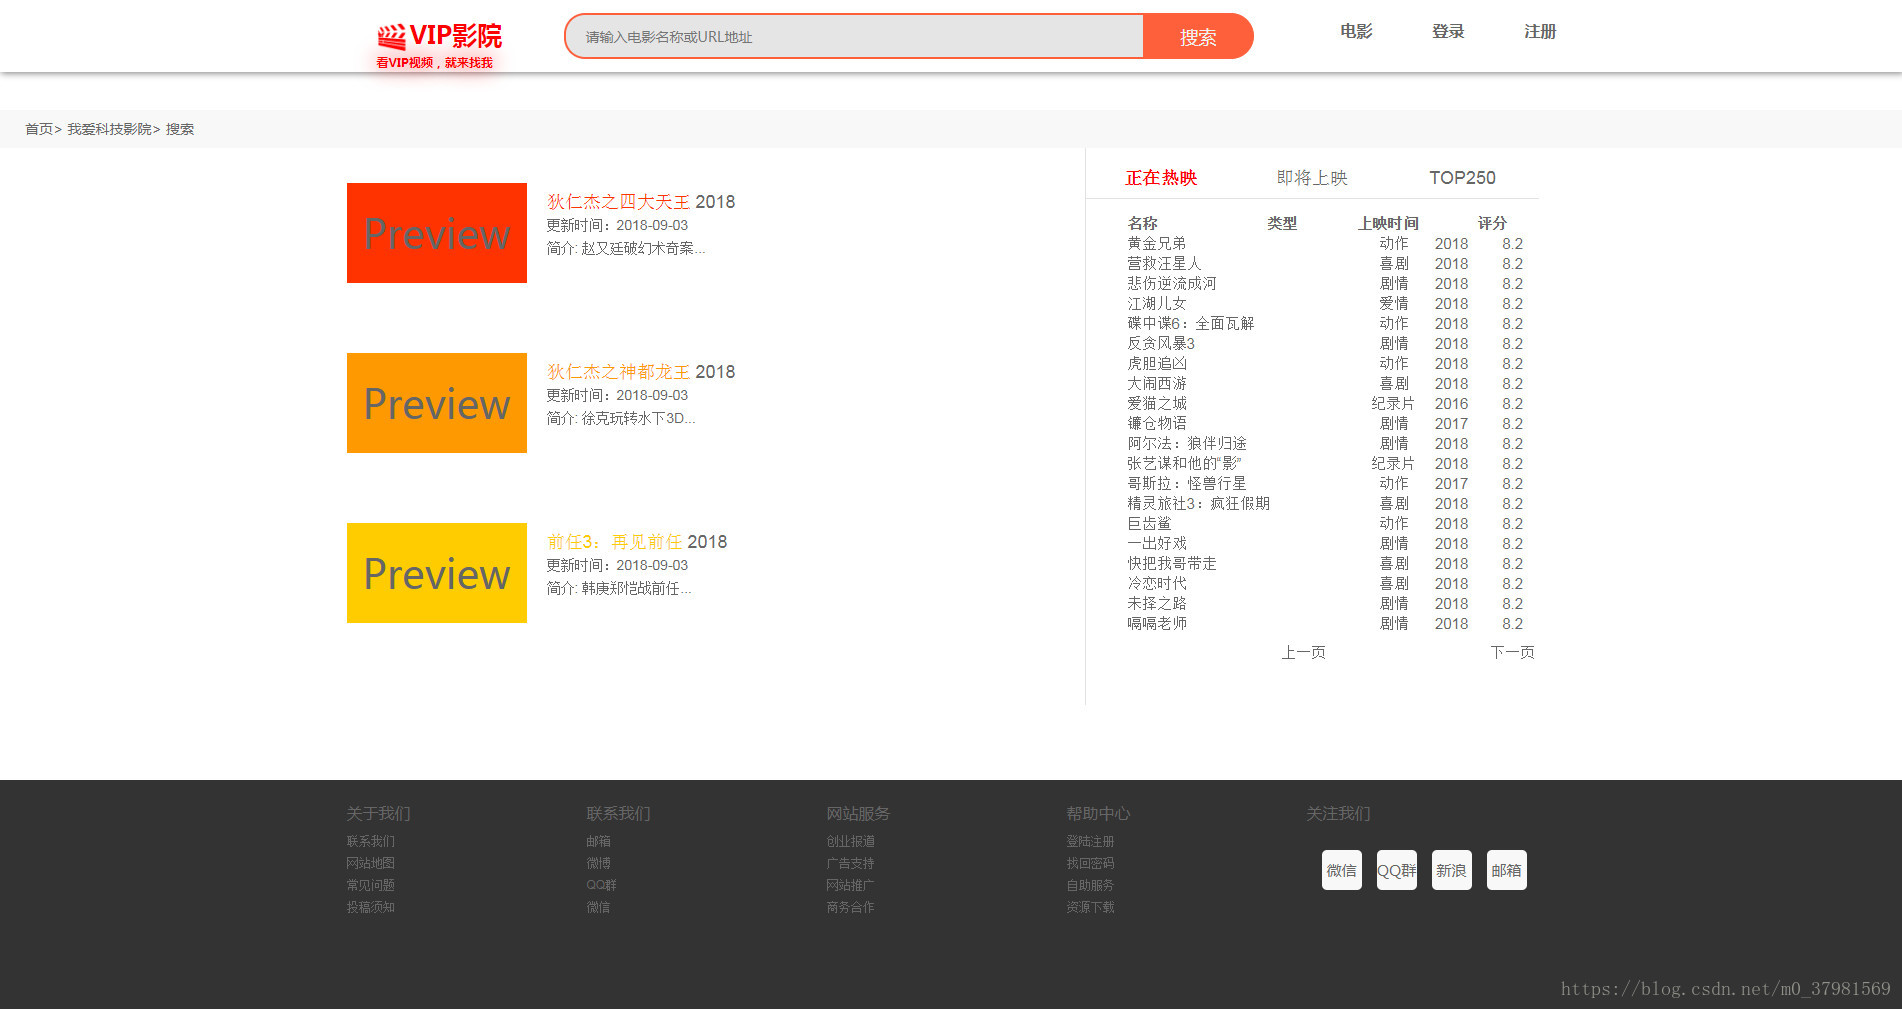The height and width of the screenshot is (1009, 1902).
Task: Click the 上映时间 column header
Action: point(1388,223)
